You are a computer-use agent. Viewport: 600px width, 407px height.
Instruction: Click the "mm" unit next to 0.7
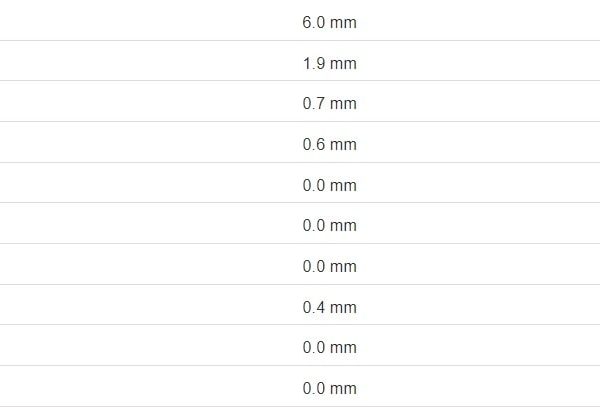(x=343, y=104)
